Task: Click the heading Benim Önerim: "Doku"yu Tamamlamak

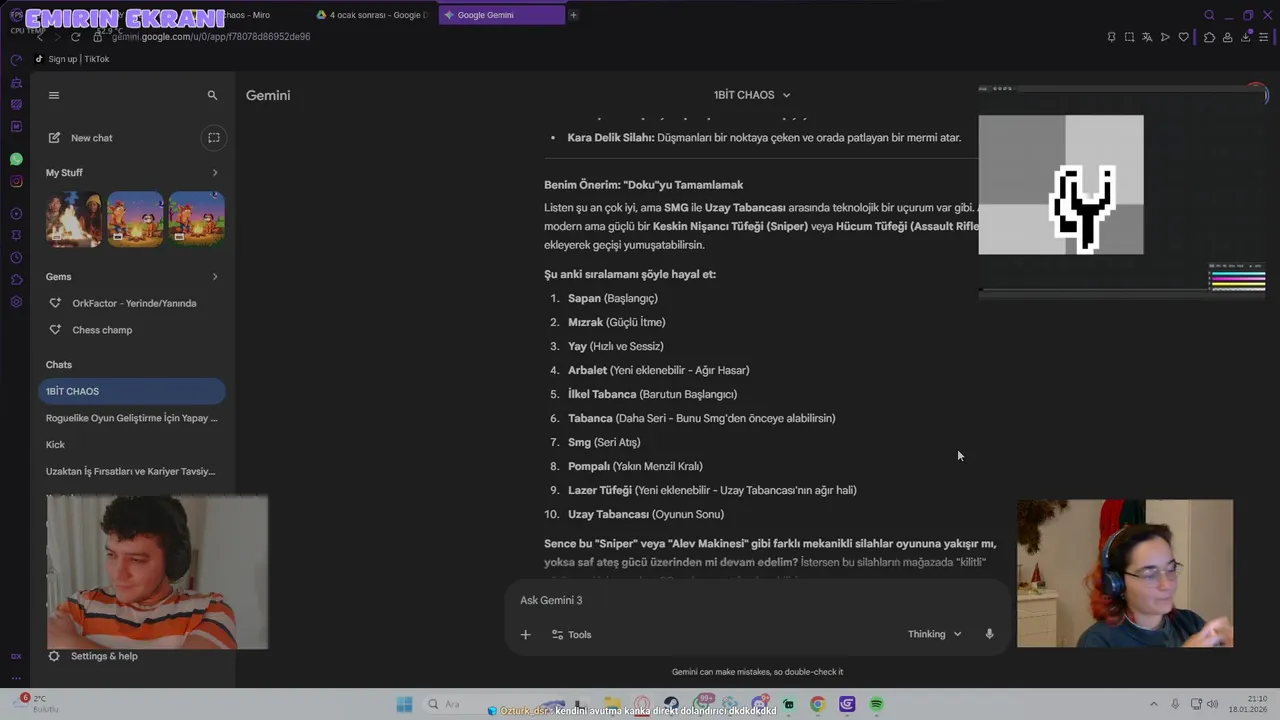Action: 643,185
